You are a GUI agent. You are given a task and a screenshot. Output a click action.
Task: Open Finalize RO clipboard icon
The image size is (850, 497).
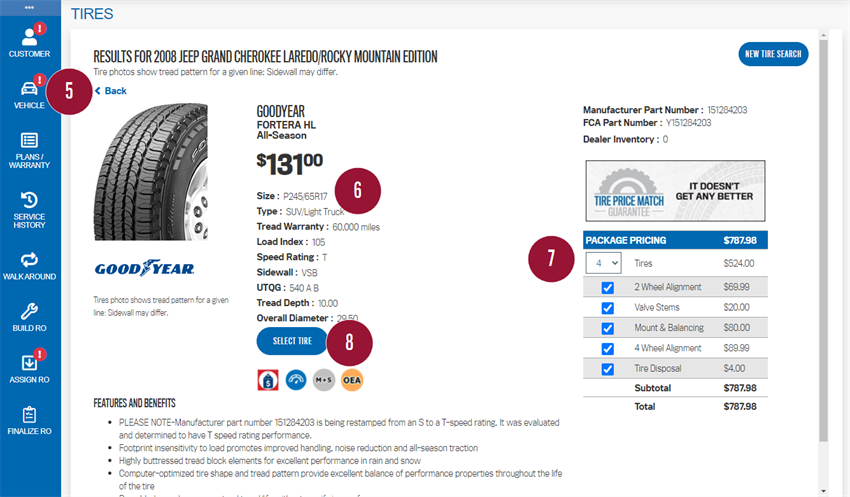(x=29, y=415)
